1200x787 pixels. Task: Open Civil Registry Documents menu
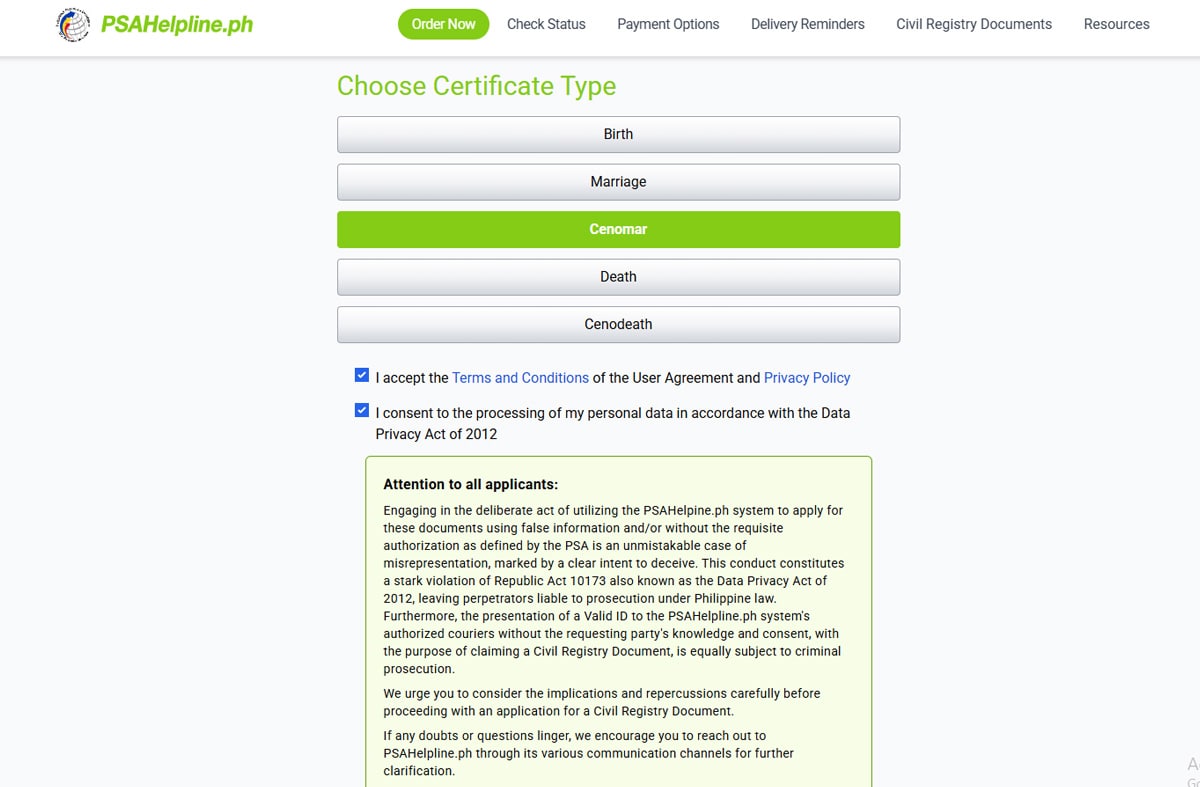click(x=974, y=24)
